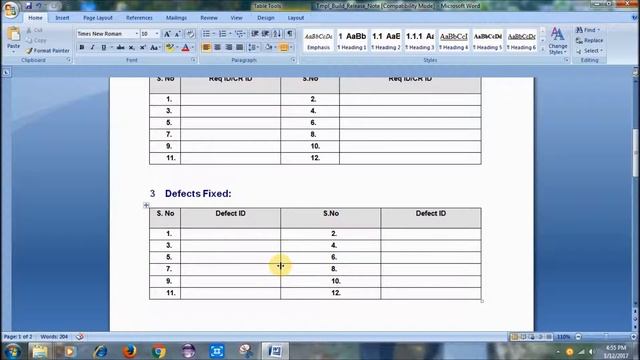Open the Change Case dropdown
Screen dimensions: 640x360
tap(154, 47)
